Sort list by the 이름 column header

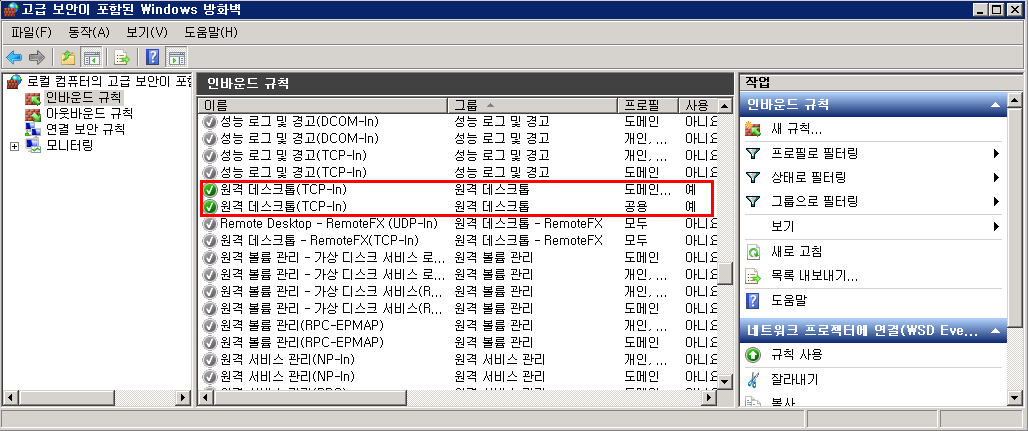[323, 105]
